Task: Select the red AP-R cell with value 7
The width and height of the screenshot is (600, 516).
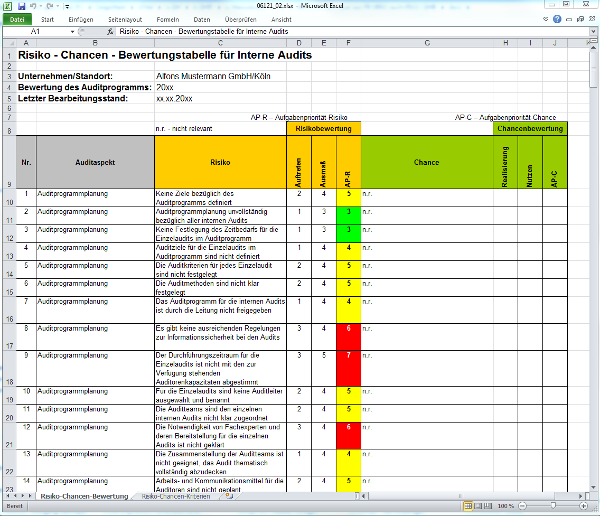Action: click(x=348, y=367)
